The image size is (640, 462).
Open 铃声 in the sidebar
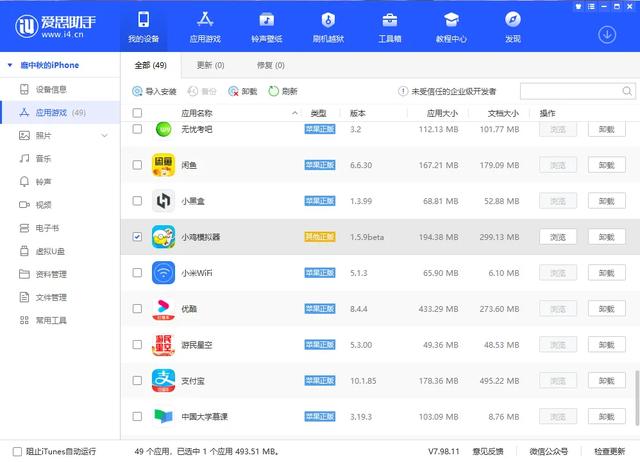tap(60, 182)
